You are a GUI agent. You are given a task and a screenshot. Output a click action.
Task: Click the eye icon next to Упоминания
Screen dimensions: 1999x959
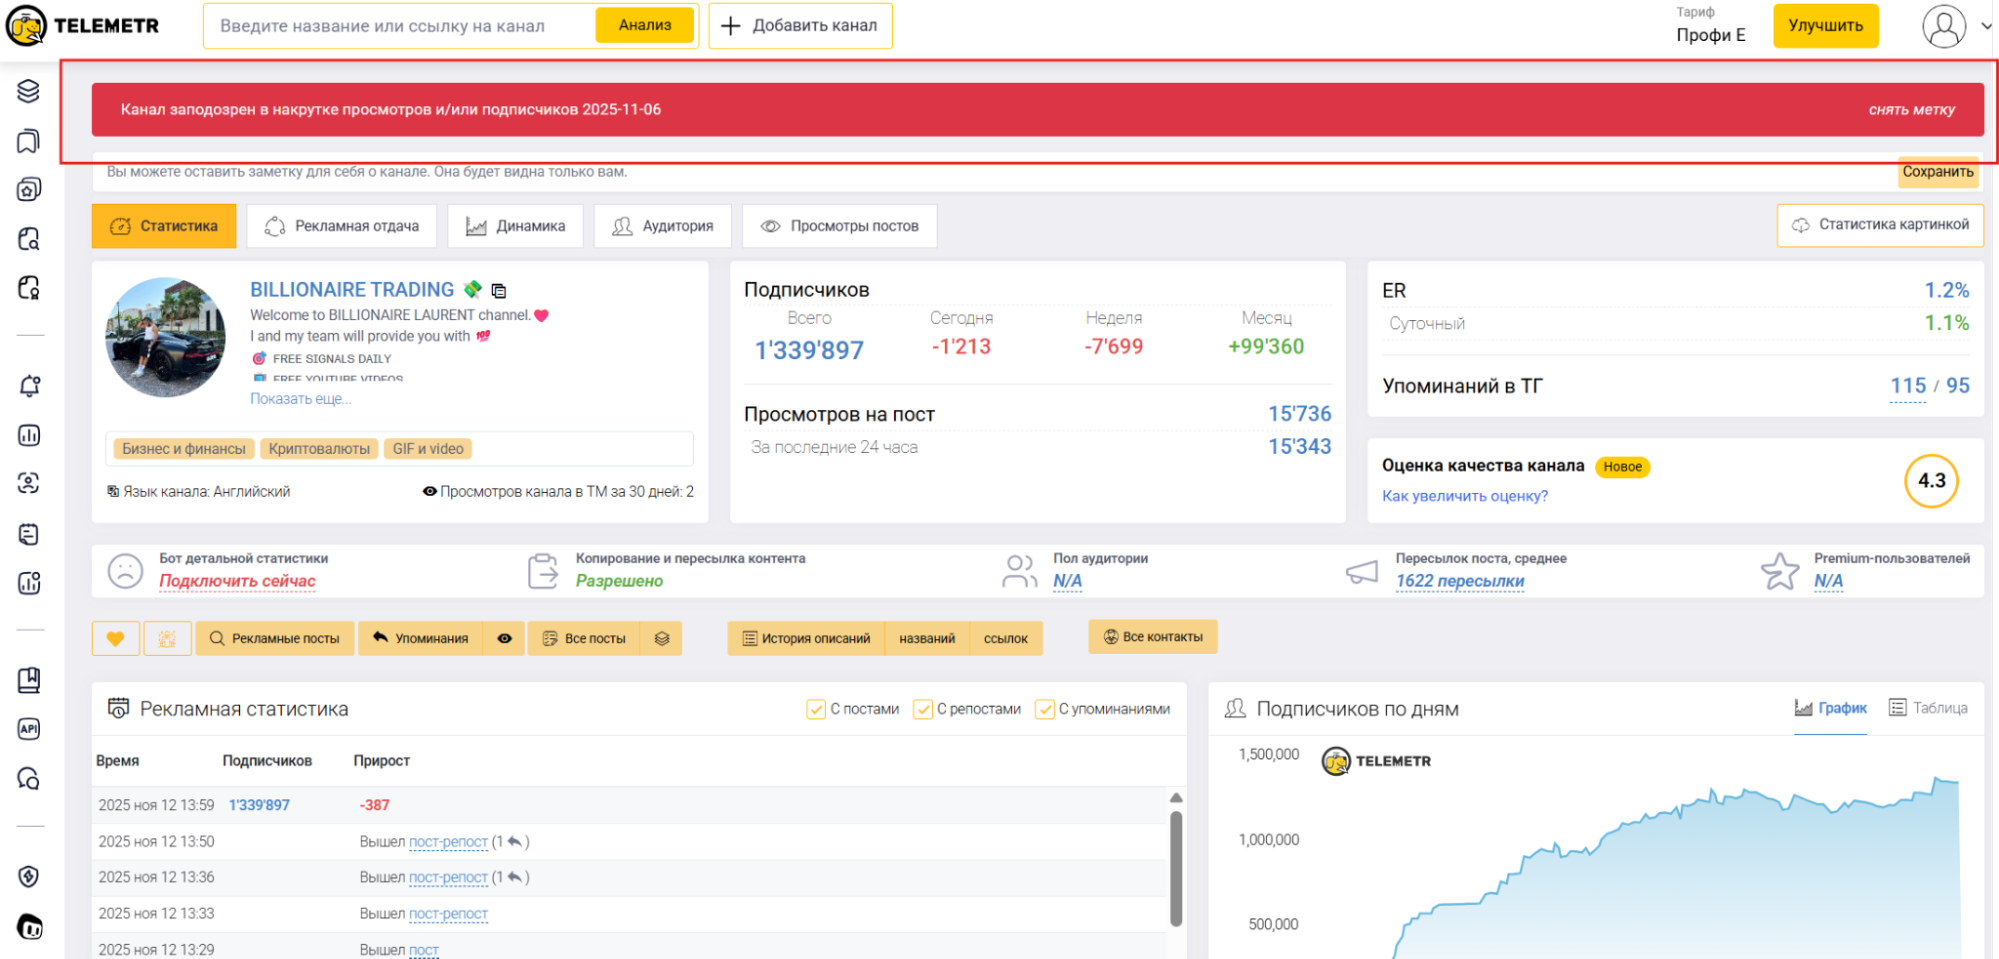(x=505, y=639)
